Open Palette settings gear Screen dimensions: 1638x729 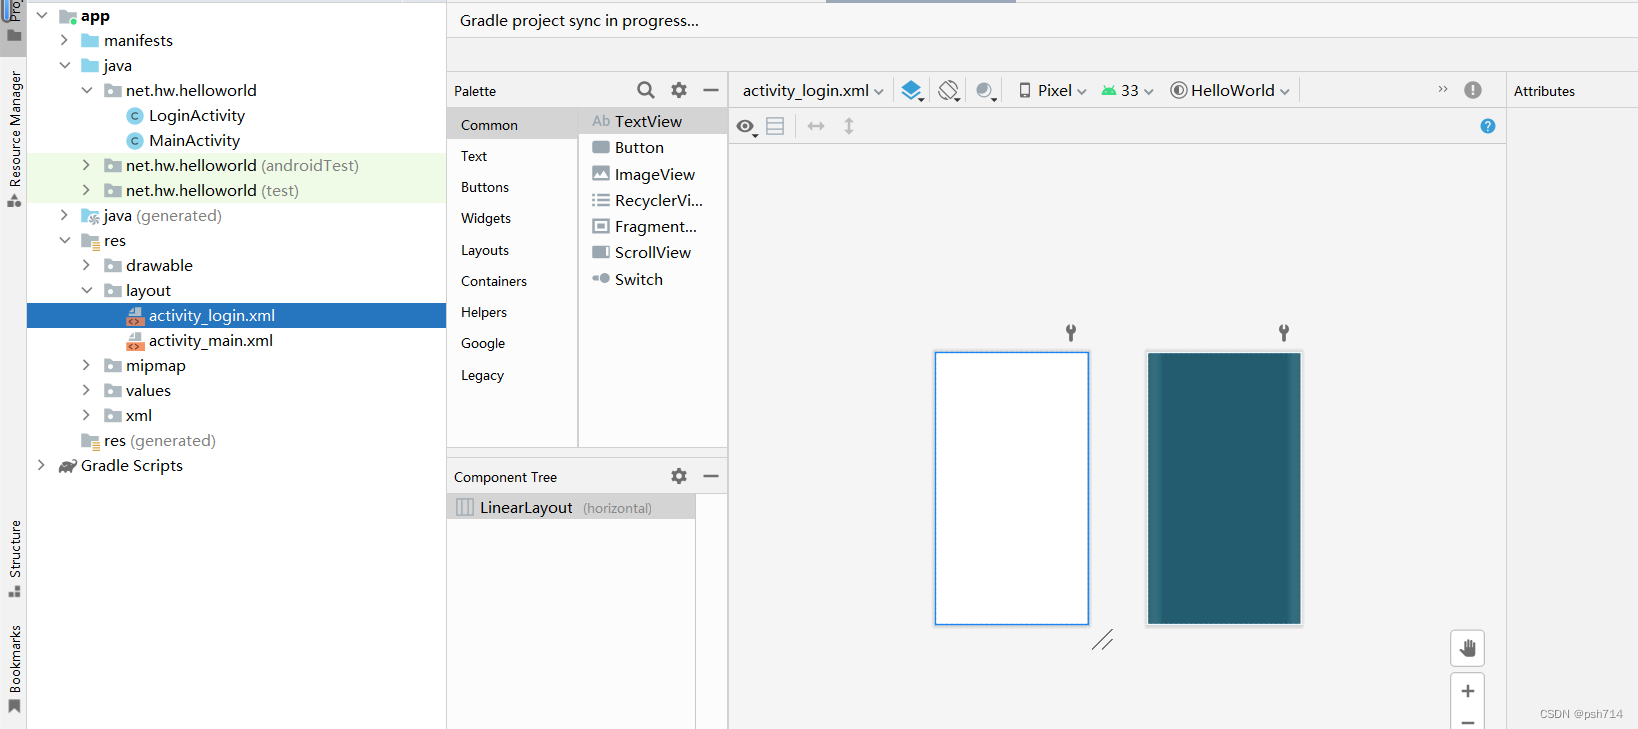[679, 90]
